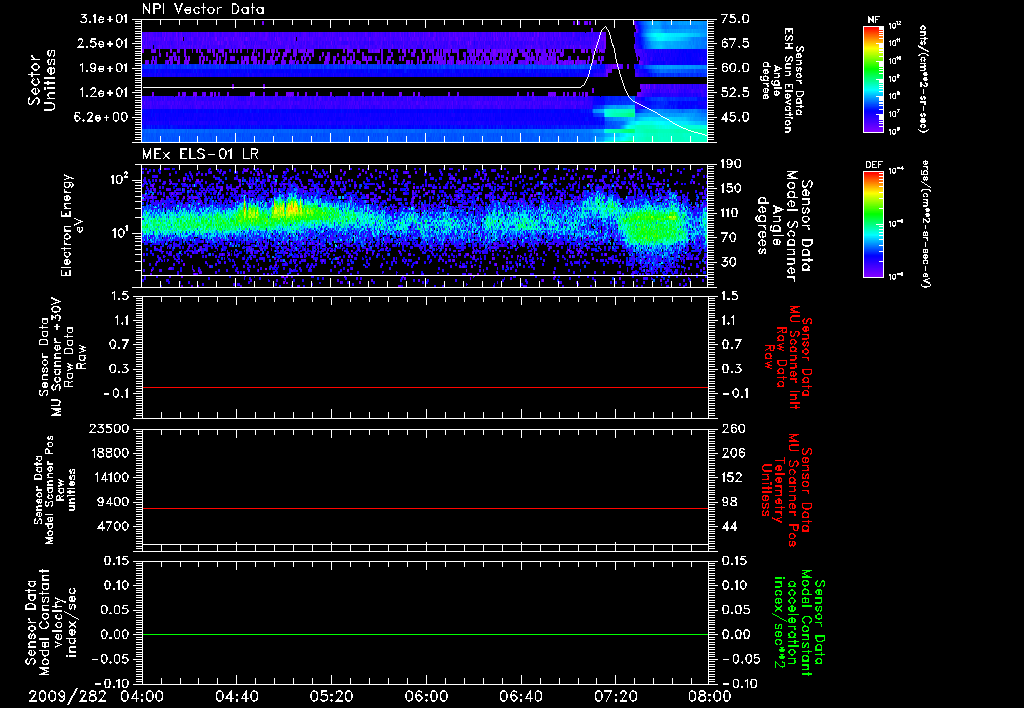Click the DEF energy flux color bar
The width and height of the screenshot is (1024, 708).
click(x=874, y=224)
